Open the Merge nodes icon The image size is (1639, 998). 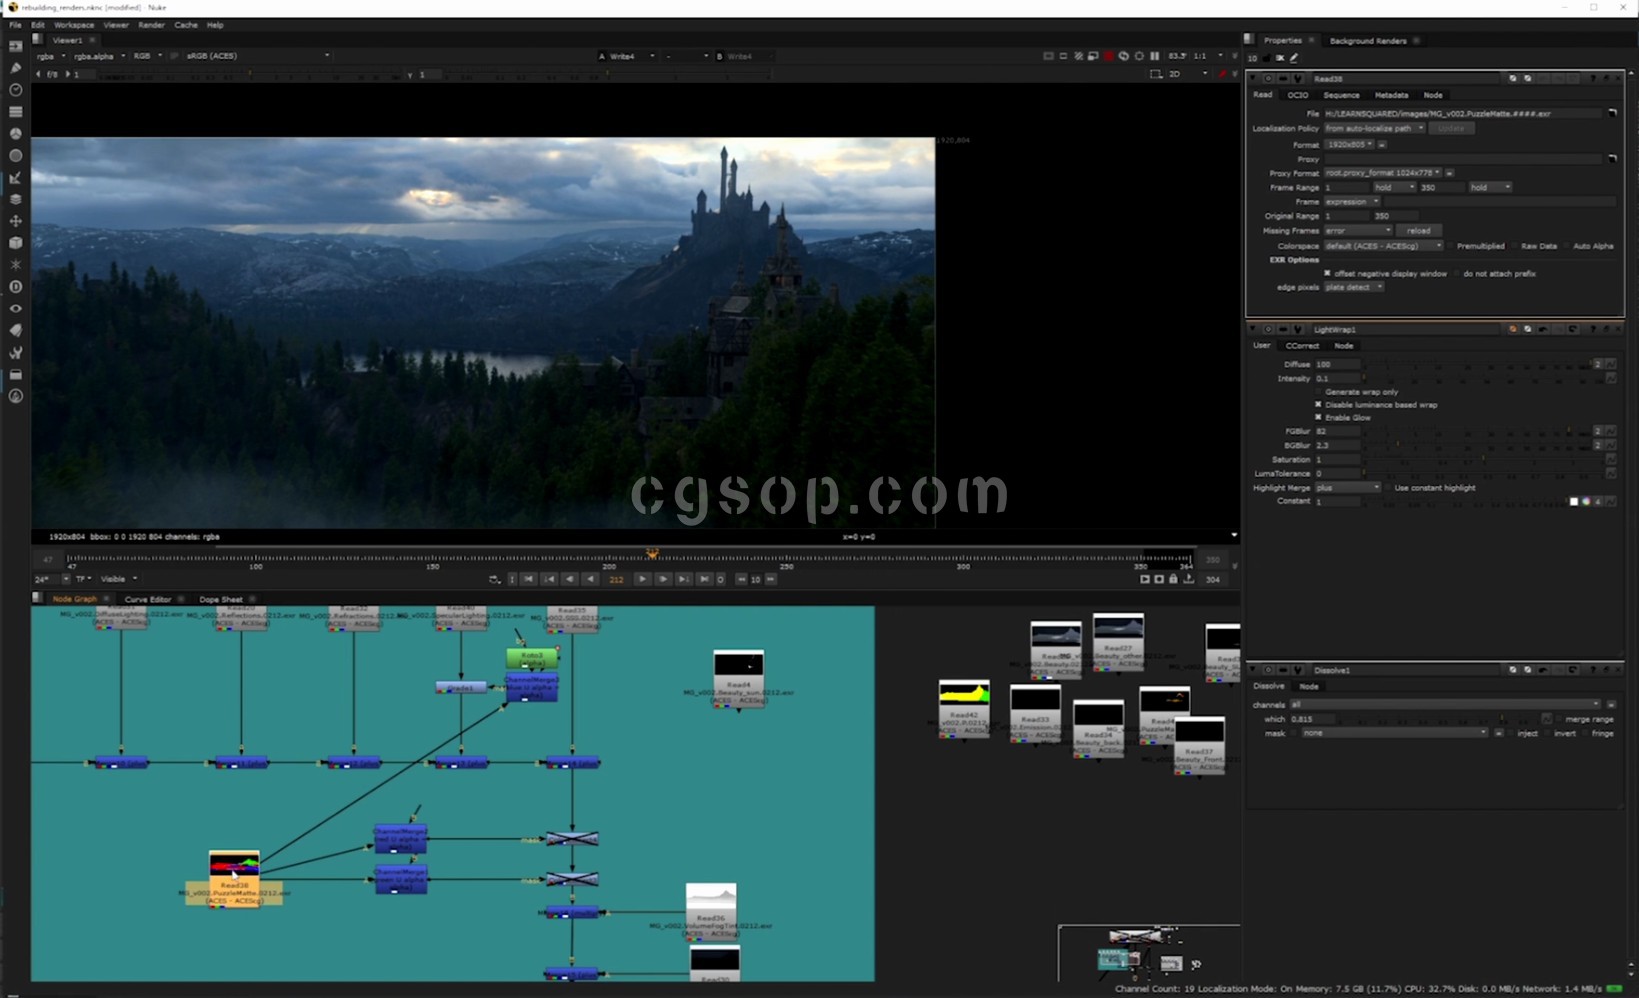click(x=15, y=199)
